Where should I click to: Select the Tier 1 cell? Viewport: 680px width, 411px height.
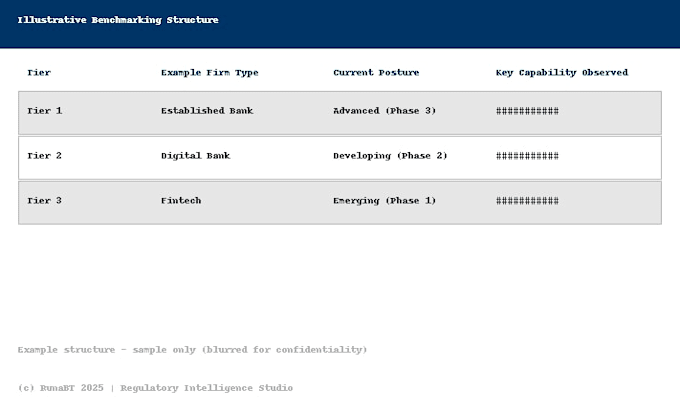coord(45,111)
